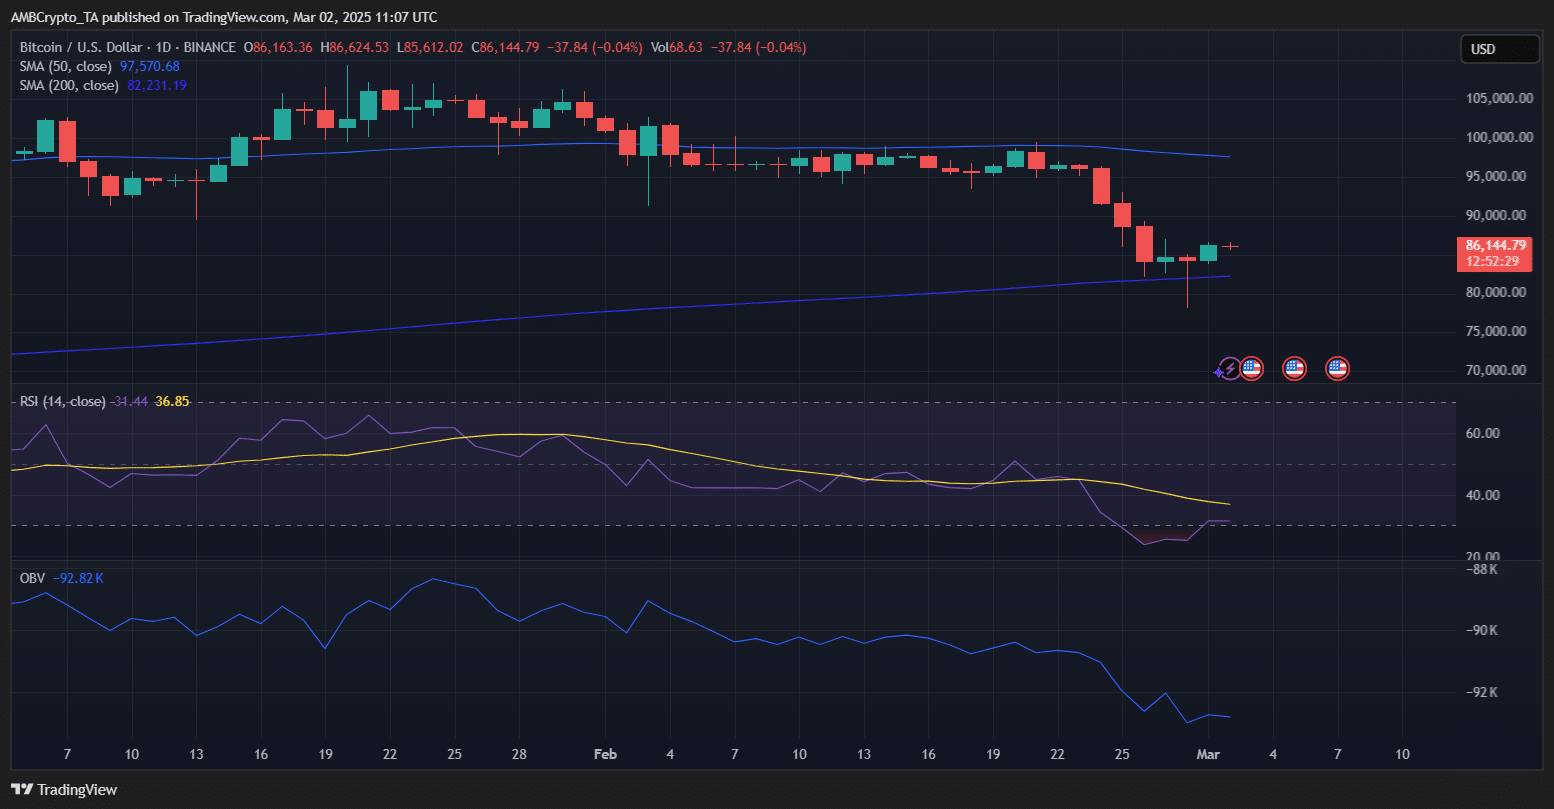Open the lightning bolt event marker
Image resolution: width=1554 pixels, height=809 pixels.
(x=1230, y=369)
